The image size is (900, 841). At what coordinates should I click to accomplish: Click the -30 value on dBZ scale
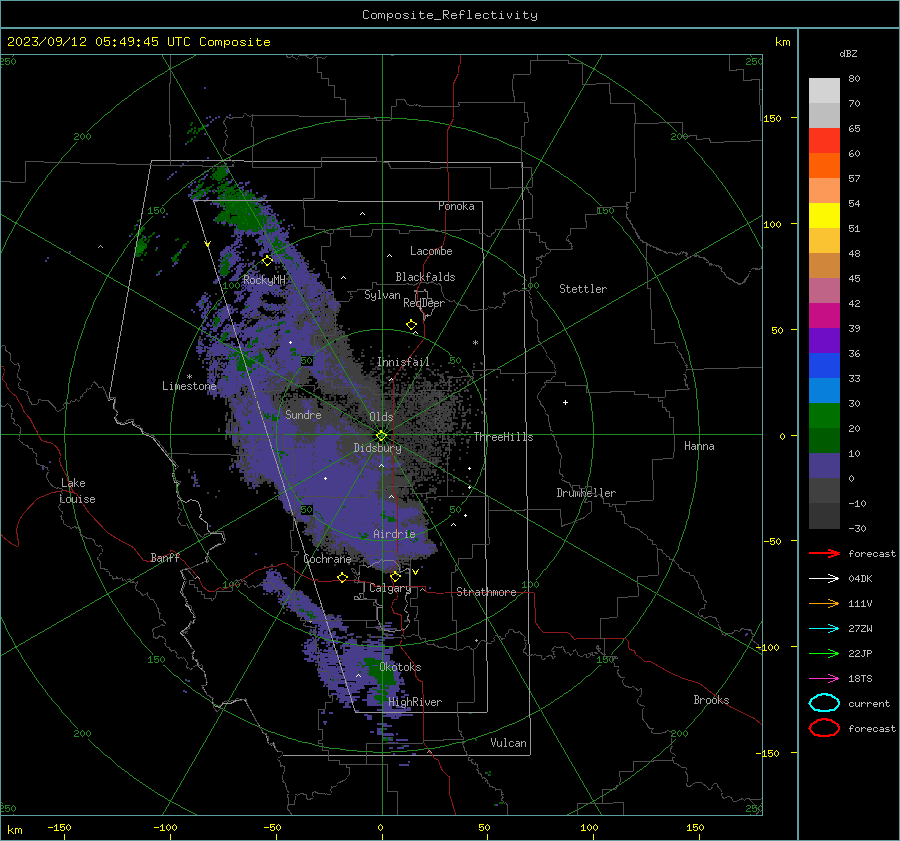[x=857, y=528]
